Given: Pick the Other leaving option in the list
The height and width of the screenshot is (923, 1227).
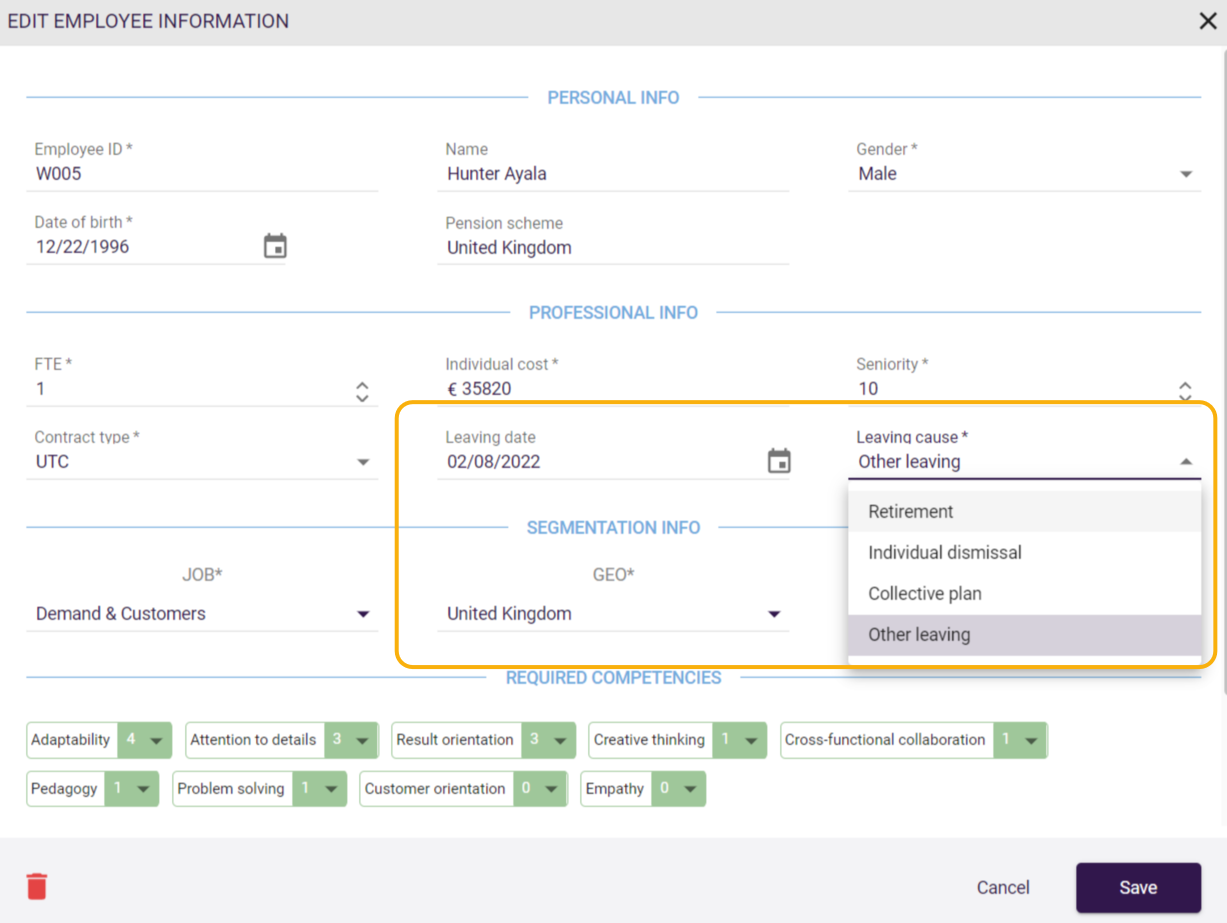Looking at the screenshot, I should click(x=919, y=635).
